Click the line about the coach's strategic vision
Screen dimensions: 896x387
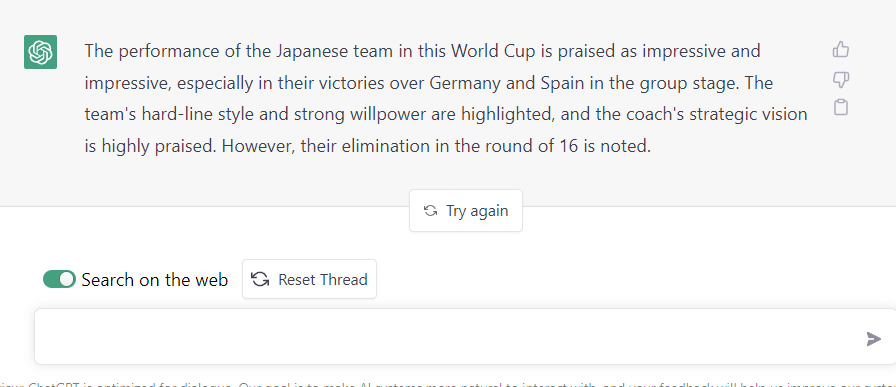click(x=446, y=115)
